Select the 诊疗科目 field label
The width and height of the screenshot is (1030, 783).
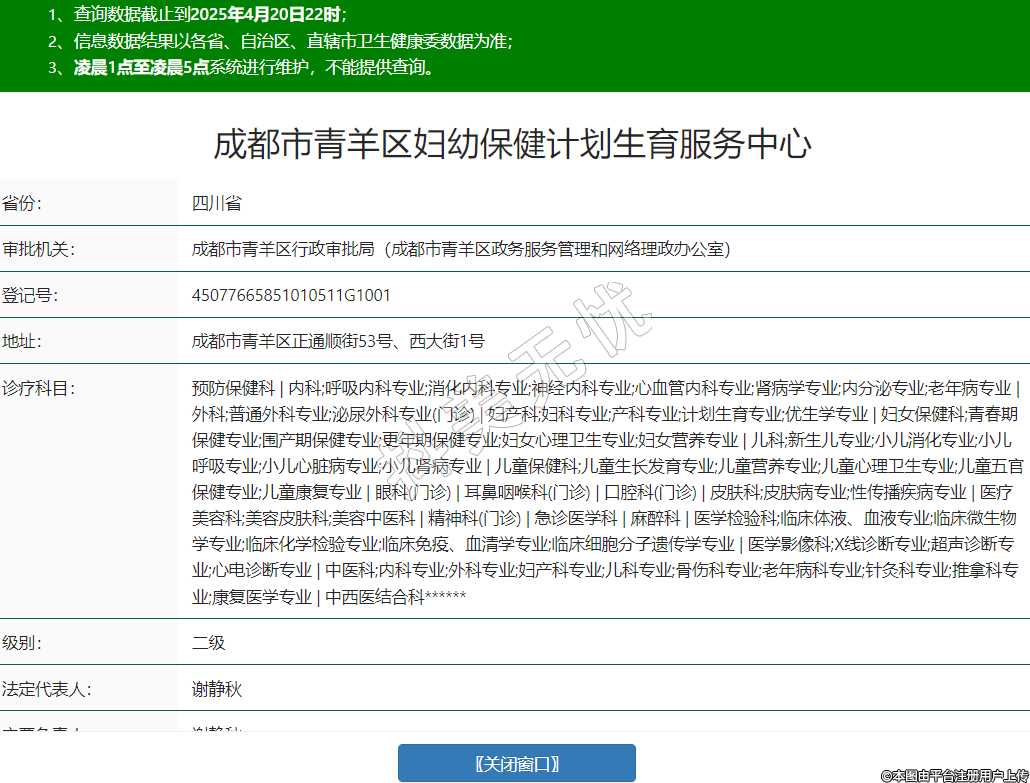(x=39, y=387)
